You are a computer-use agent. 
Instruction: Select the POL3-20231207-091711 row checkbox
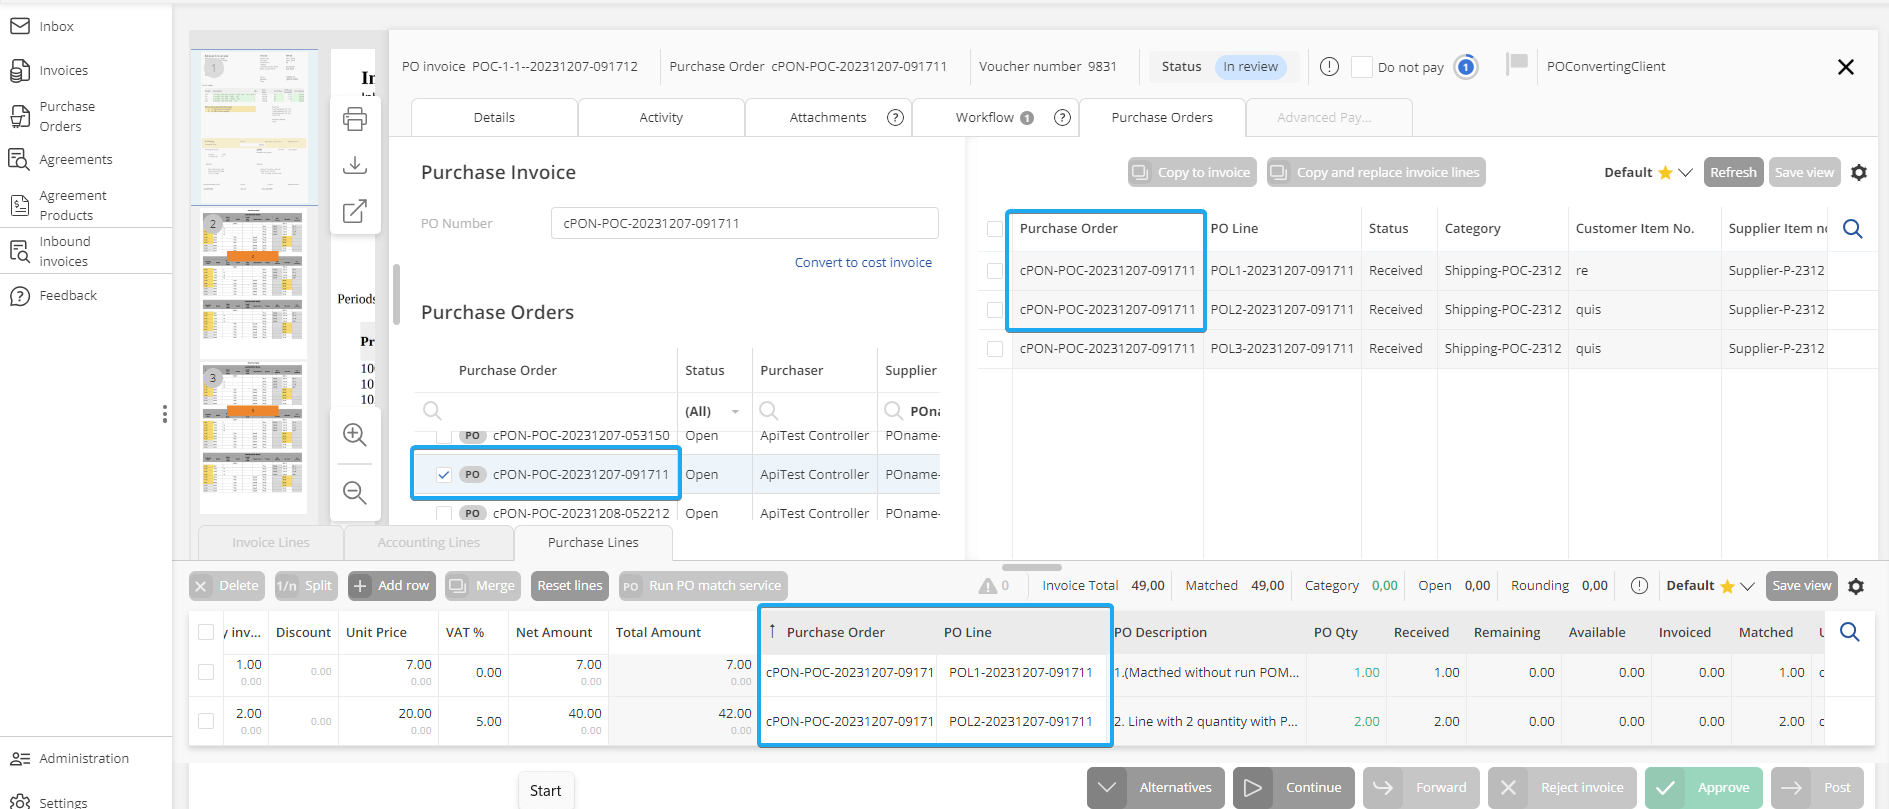[995, 349]
